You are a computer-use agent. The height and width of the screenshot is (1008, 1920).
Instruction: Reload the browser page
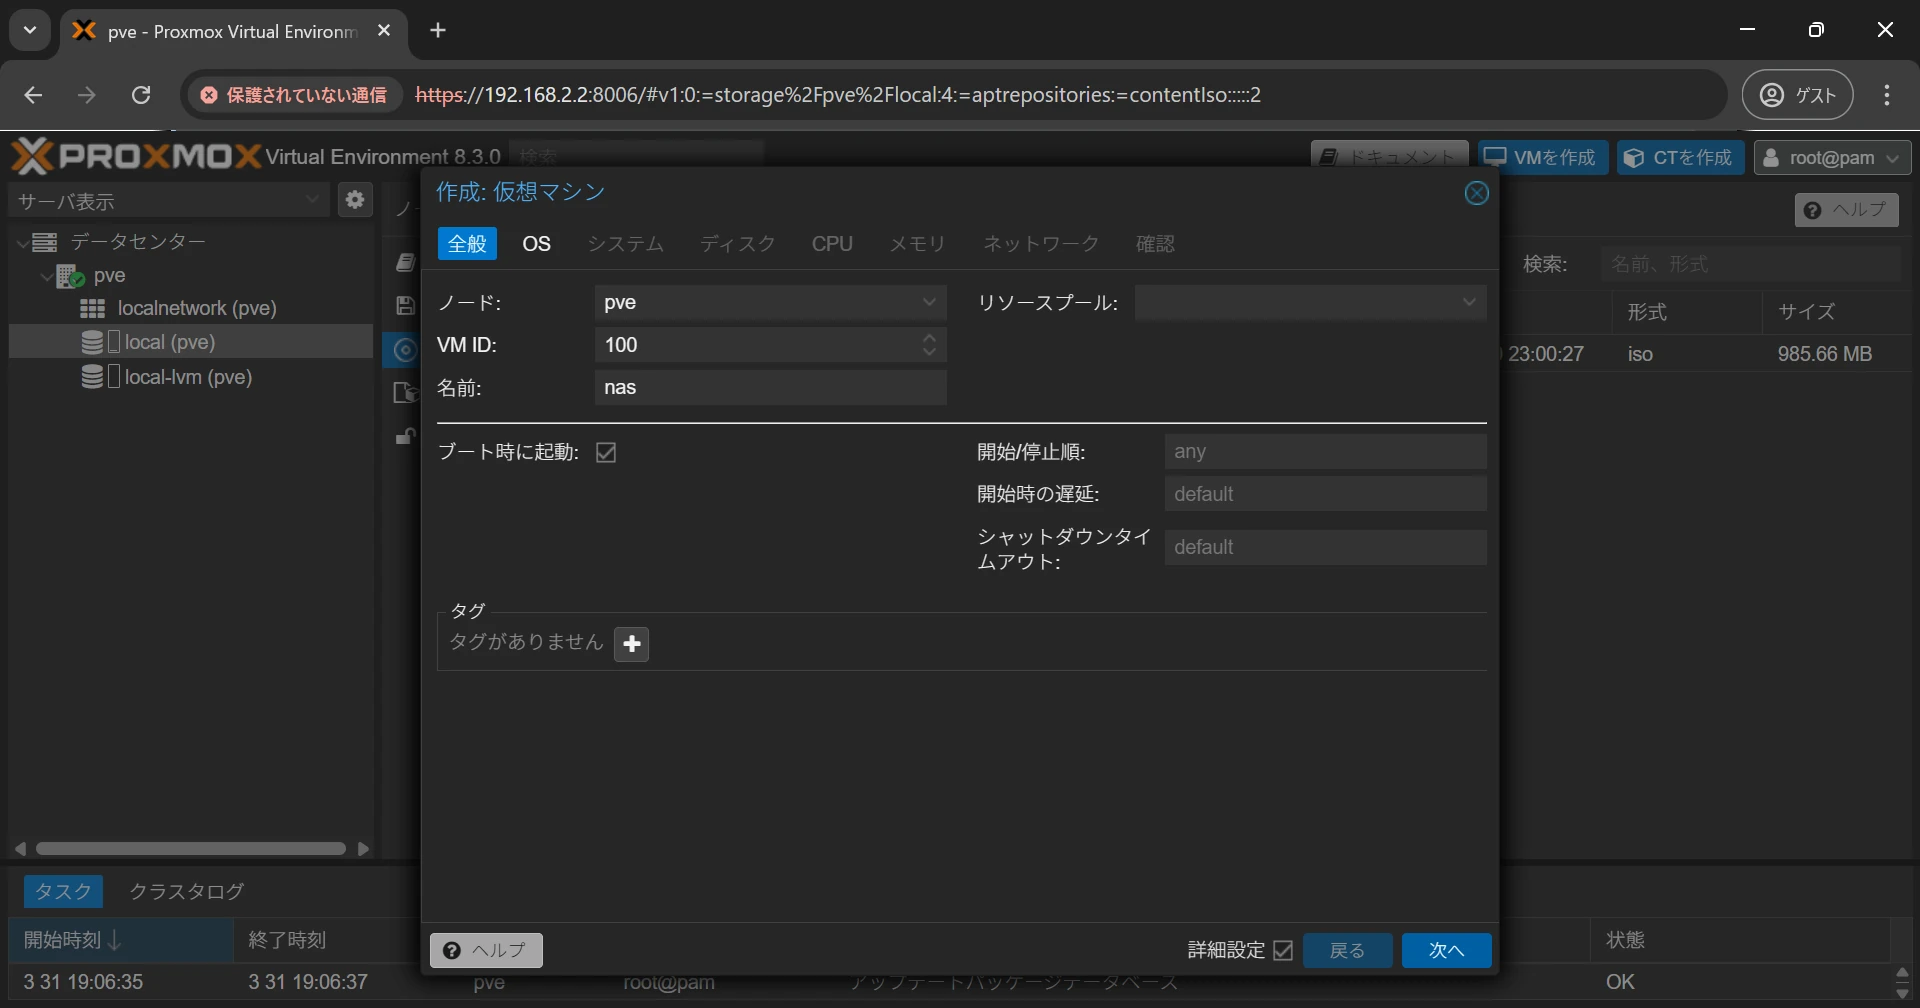click(141, 95)
